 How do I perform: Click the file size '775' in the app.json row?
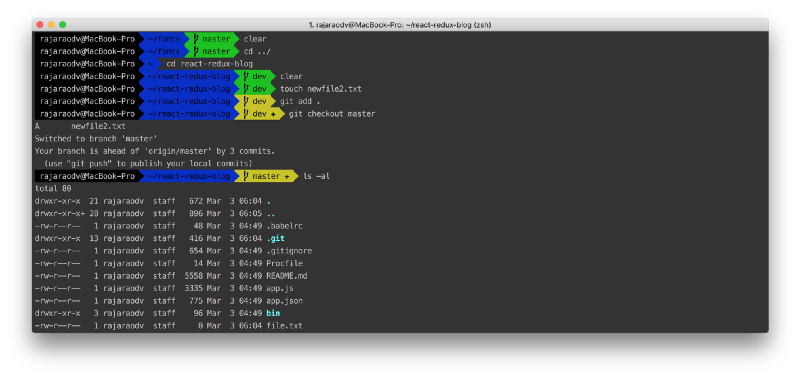[196, 301]
